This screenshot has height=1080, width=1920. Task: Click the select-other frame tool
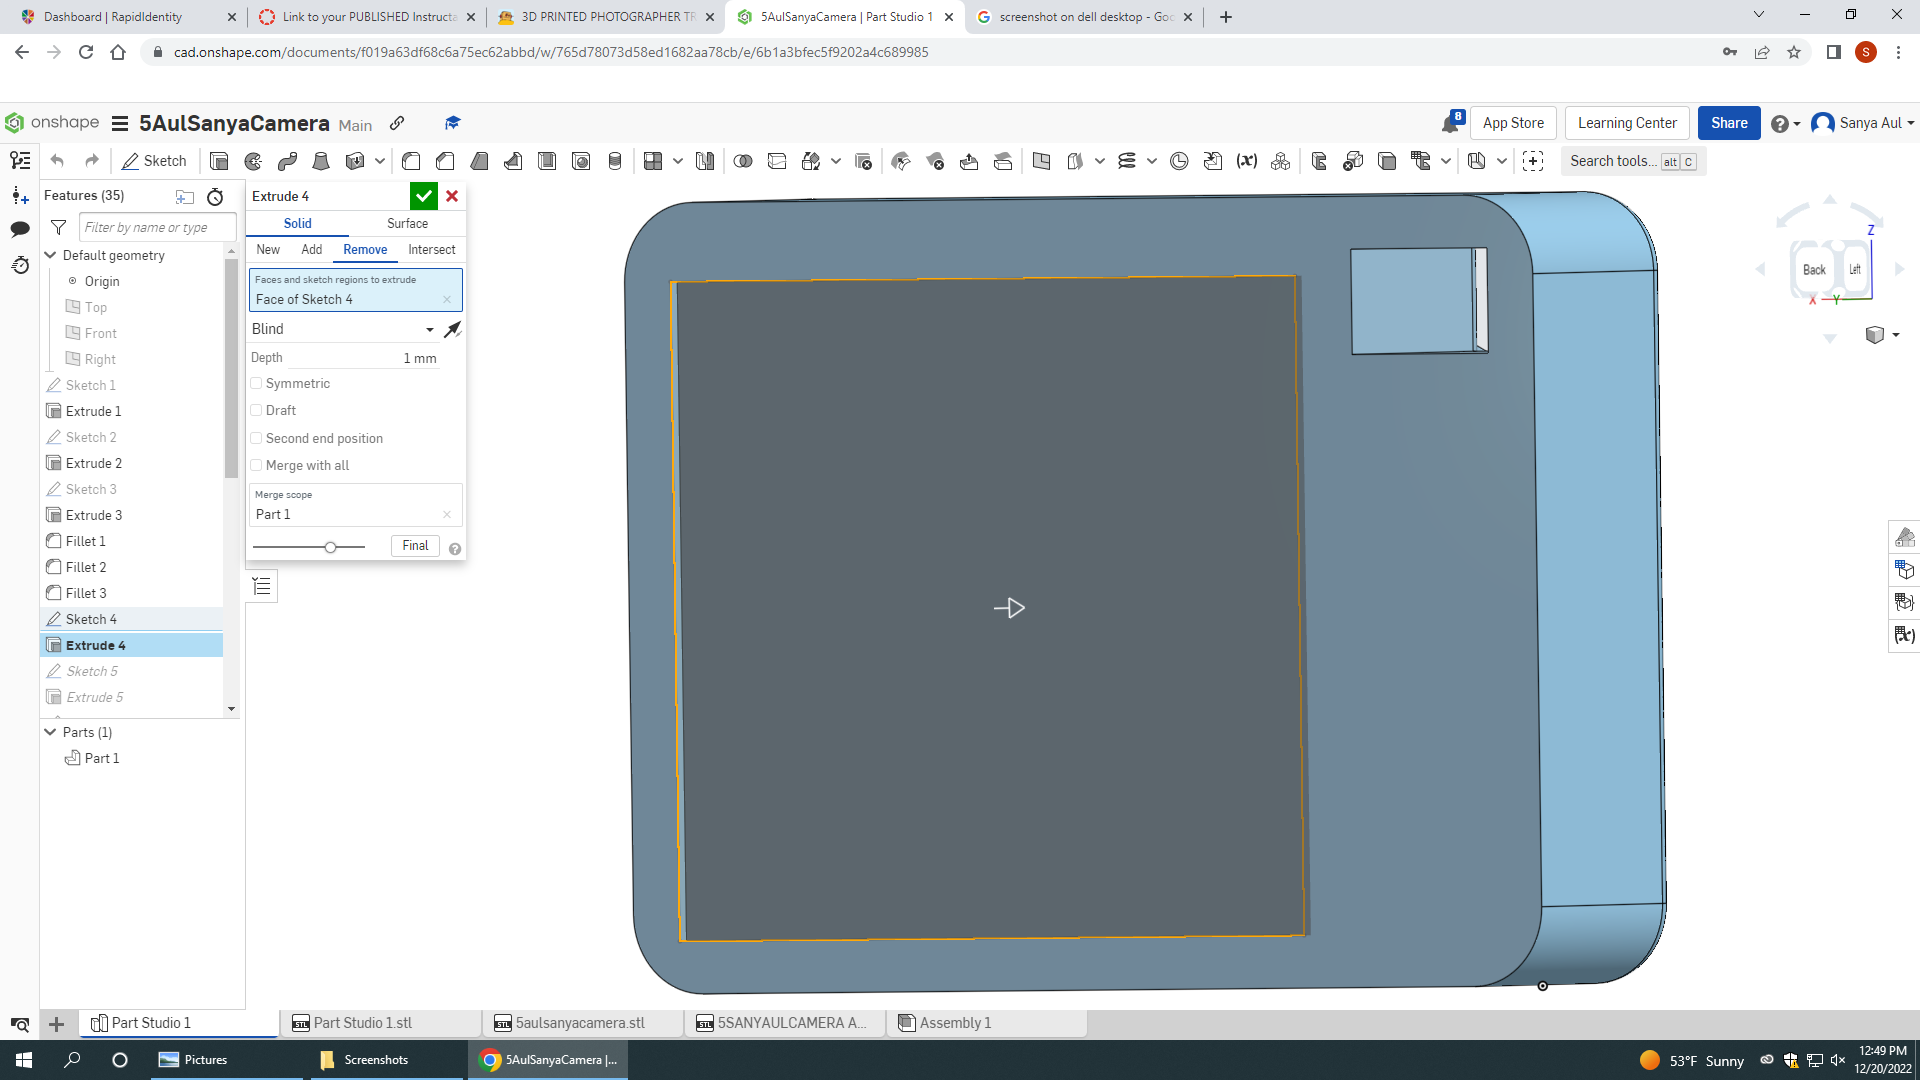[x=1533, y=161]
